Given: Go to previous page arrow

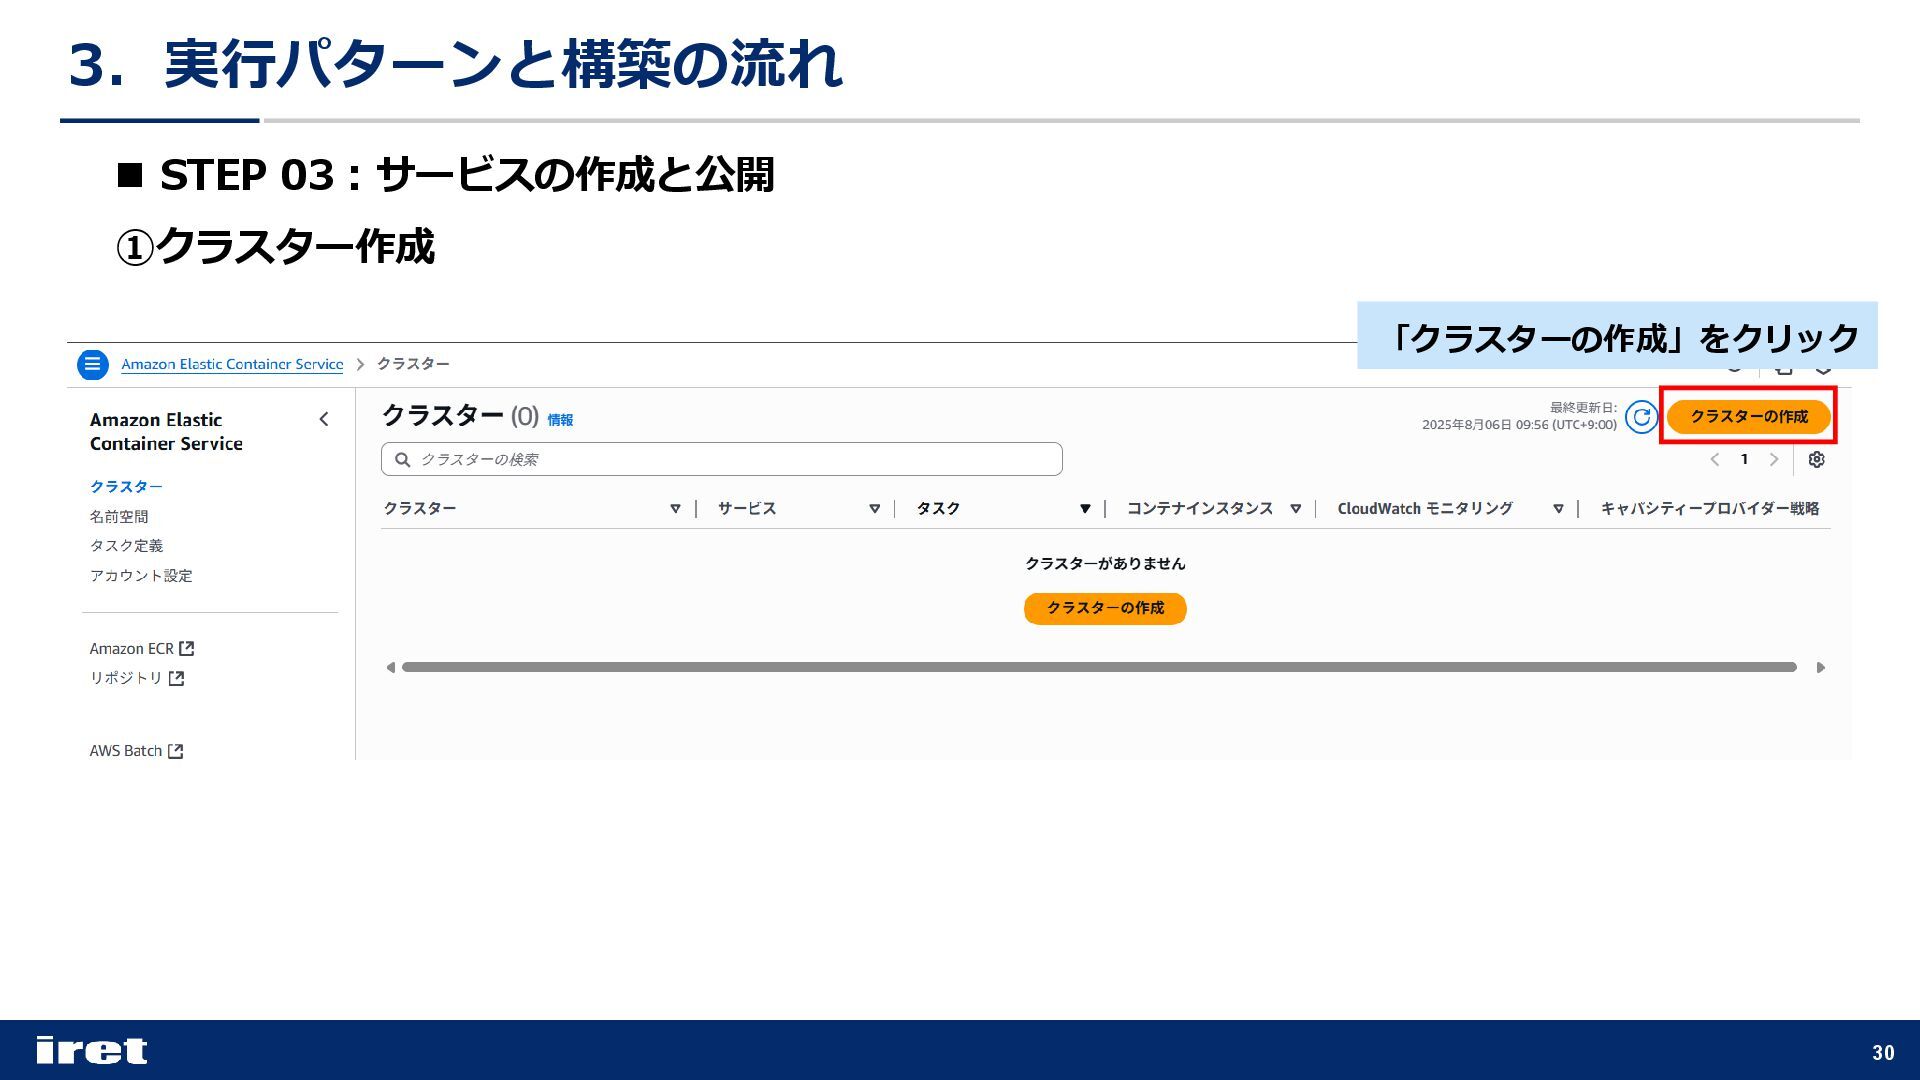Looking at the screenshot, I should [x=1714, y=460].
